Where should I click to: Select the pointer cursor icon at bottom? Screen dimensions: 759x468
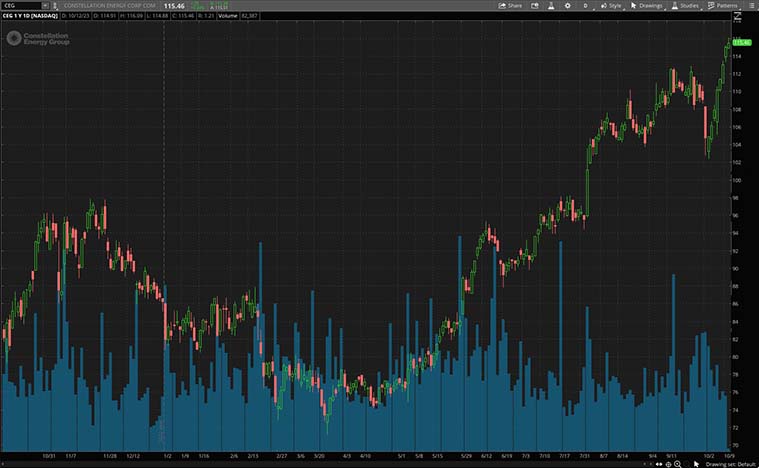pos(696,464)
